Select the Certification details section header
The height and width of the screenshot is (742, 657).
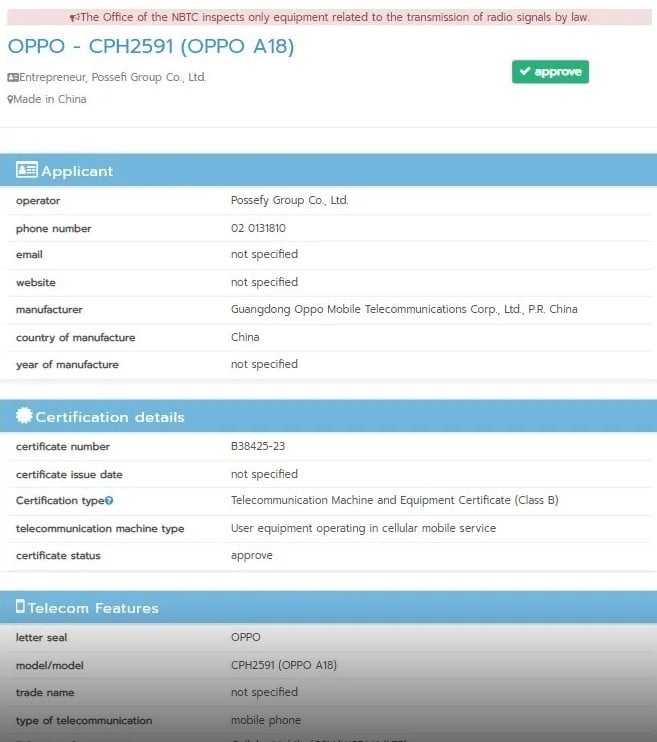coord(328,416)
